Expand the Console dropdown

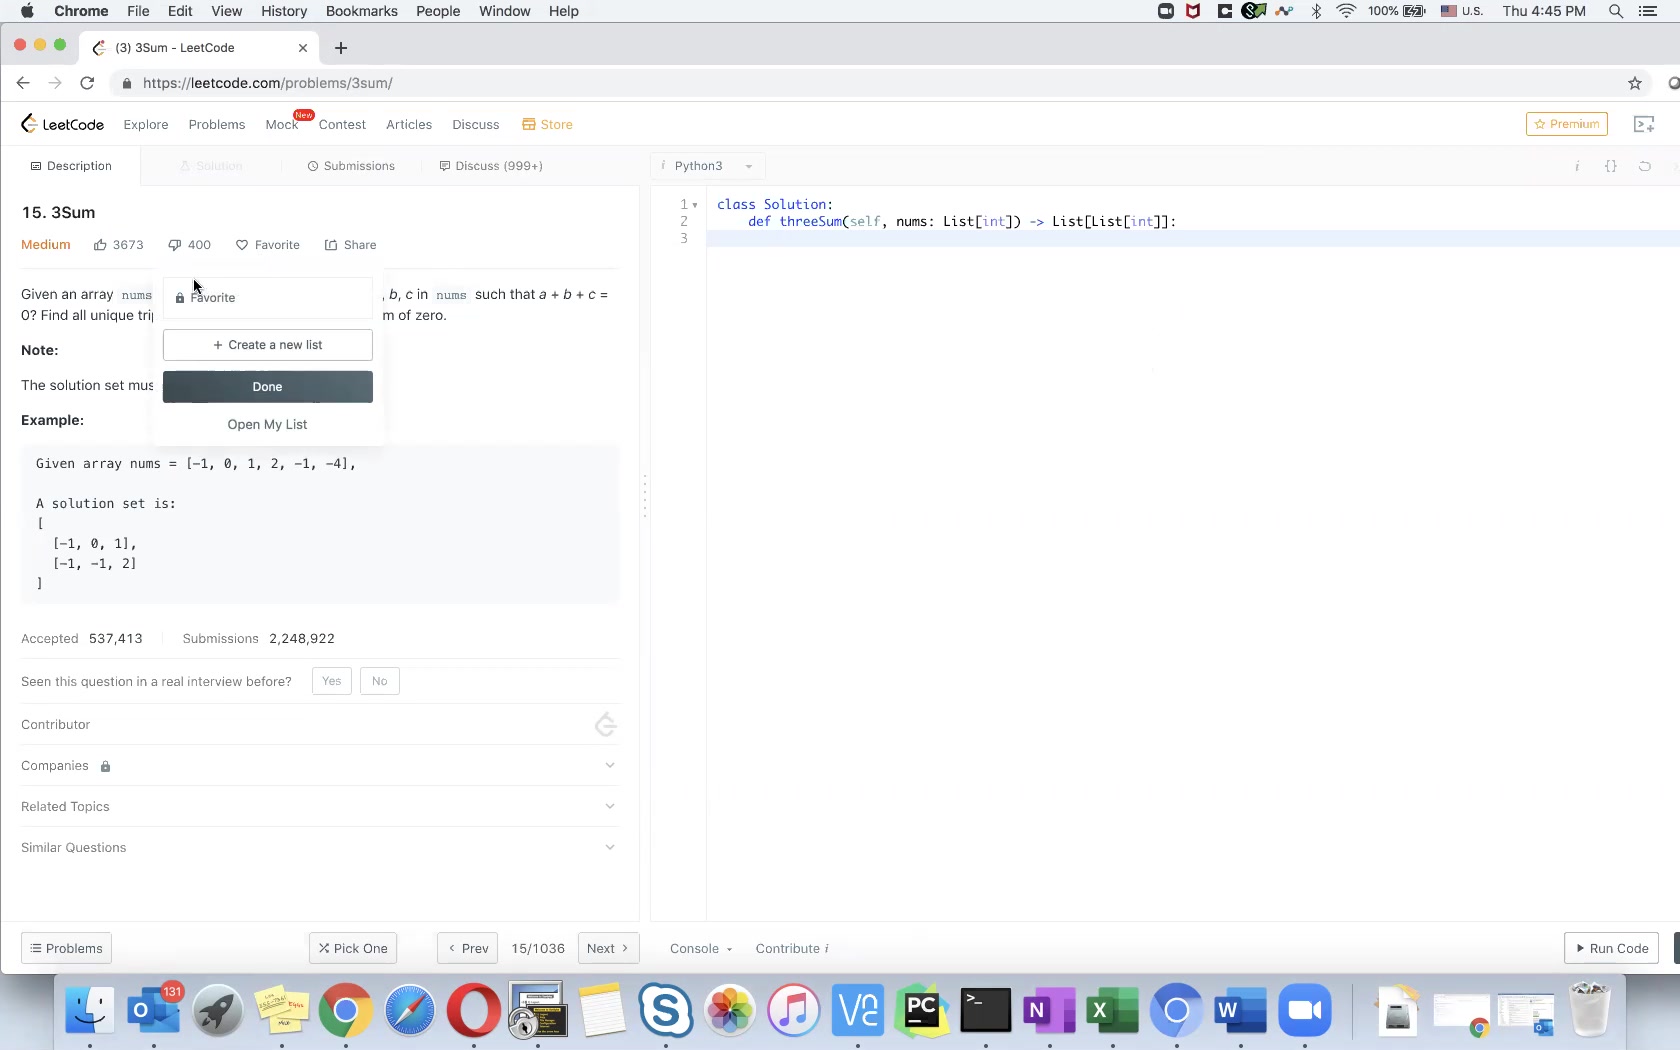pyautogui.click(x=701, y=949)
